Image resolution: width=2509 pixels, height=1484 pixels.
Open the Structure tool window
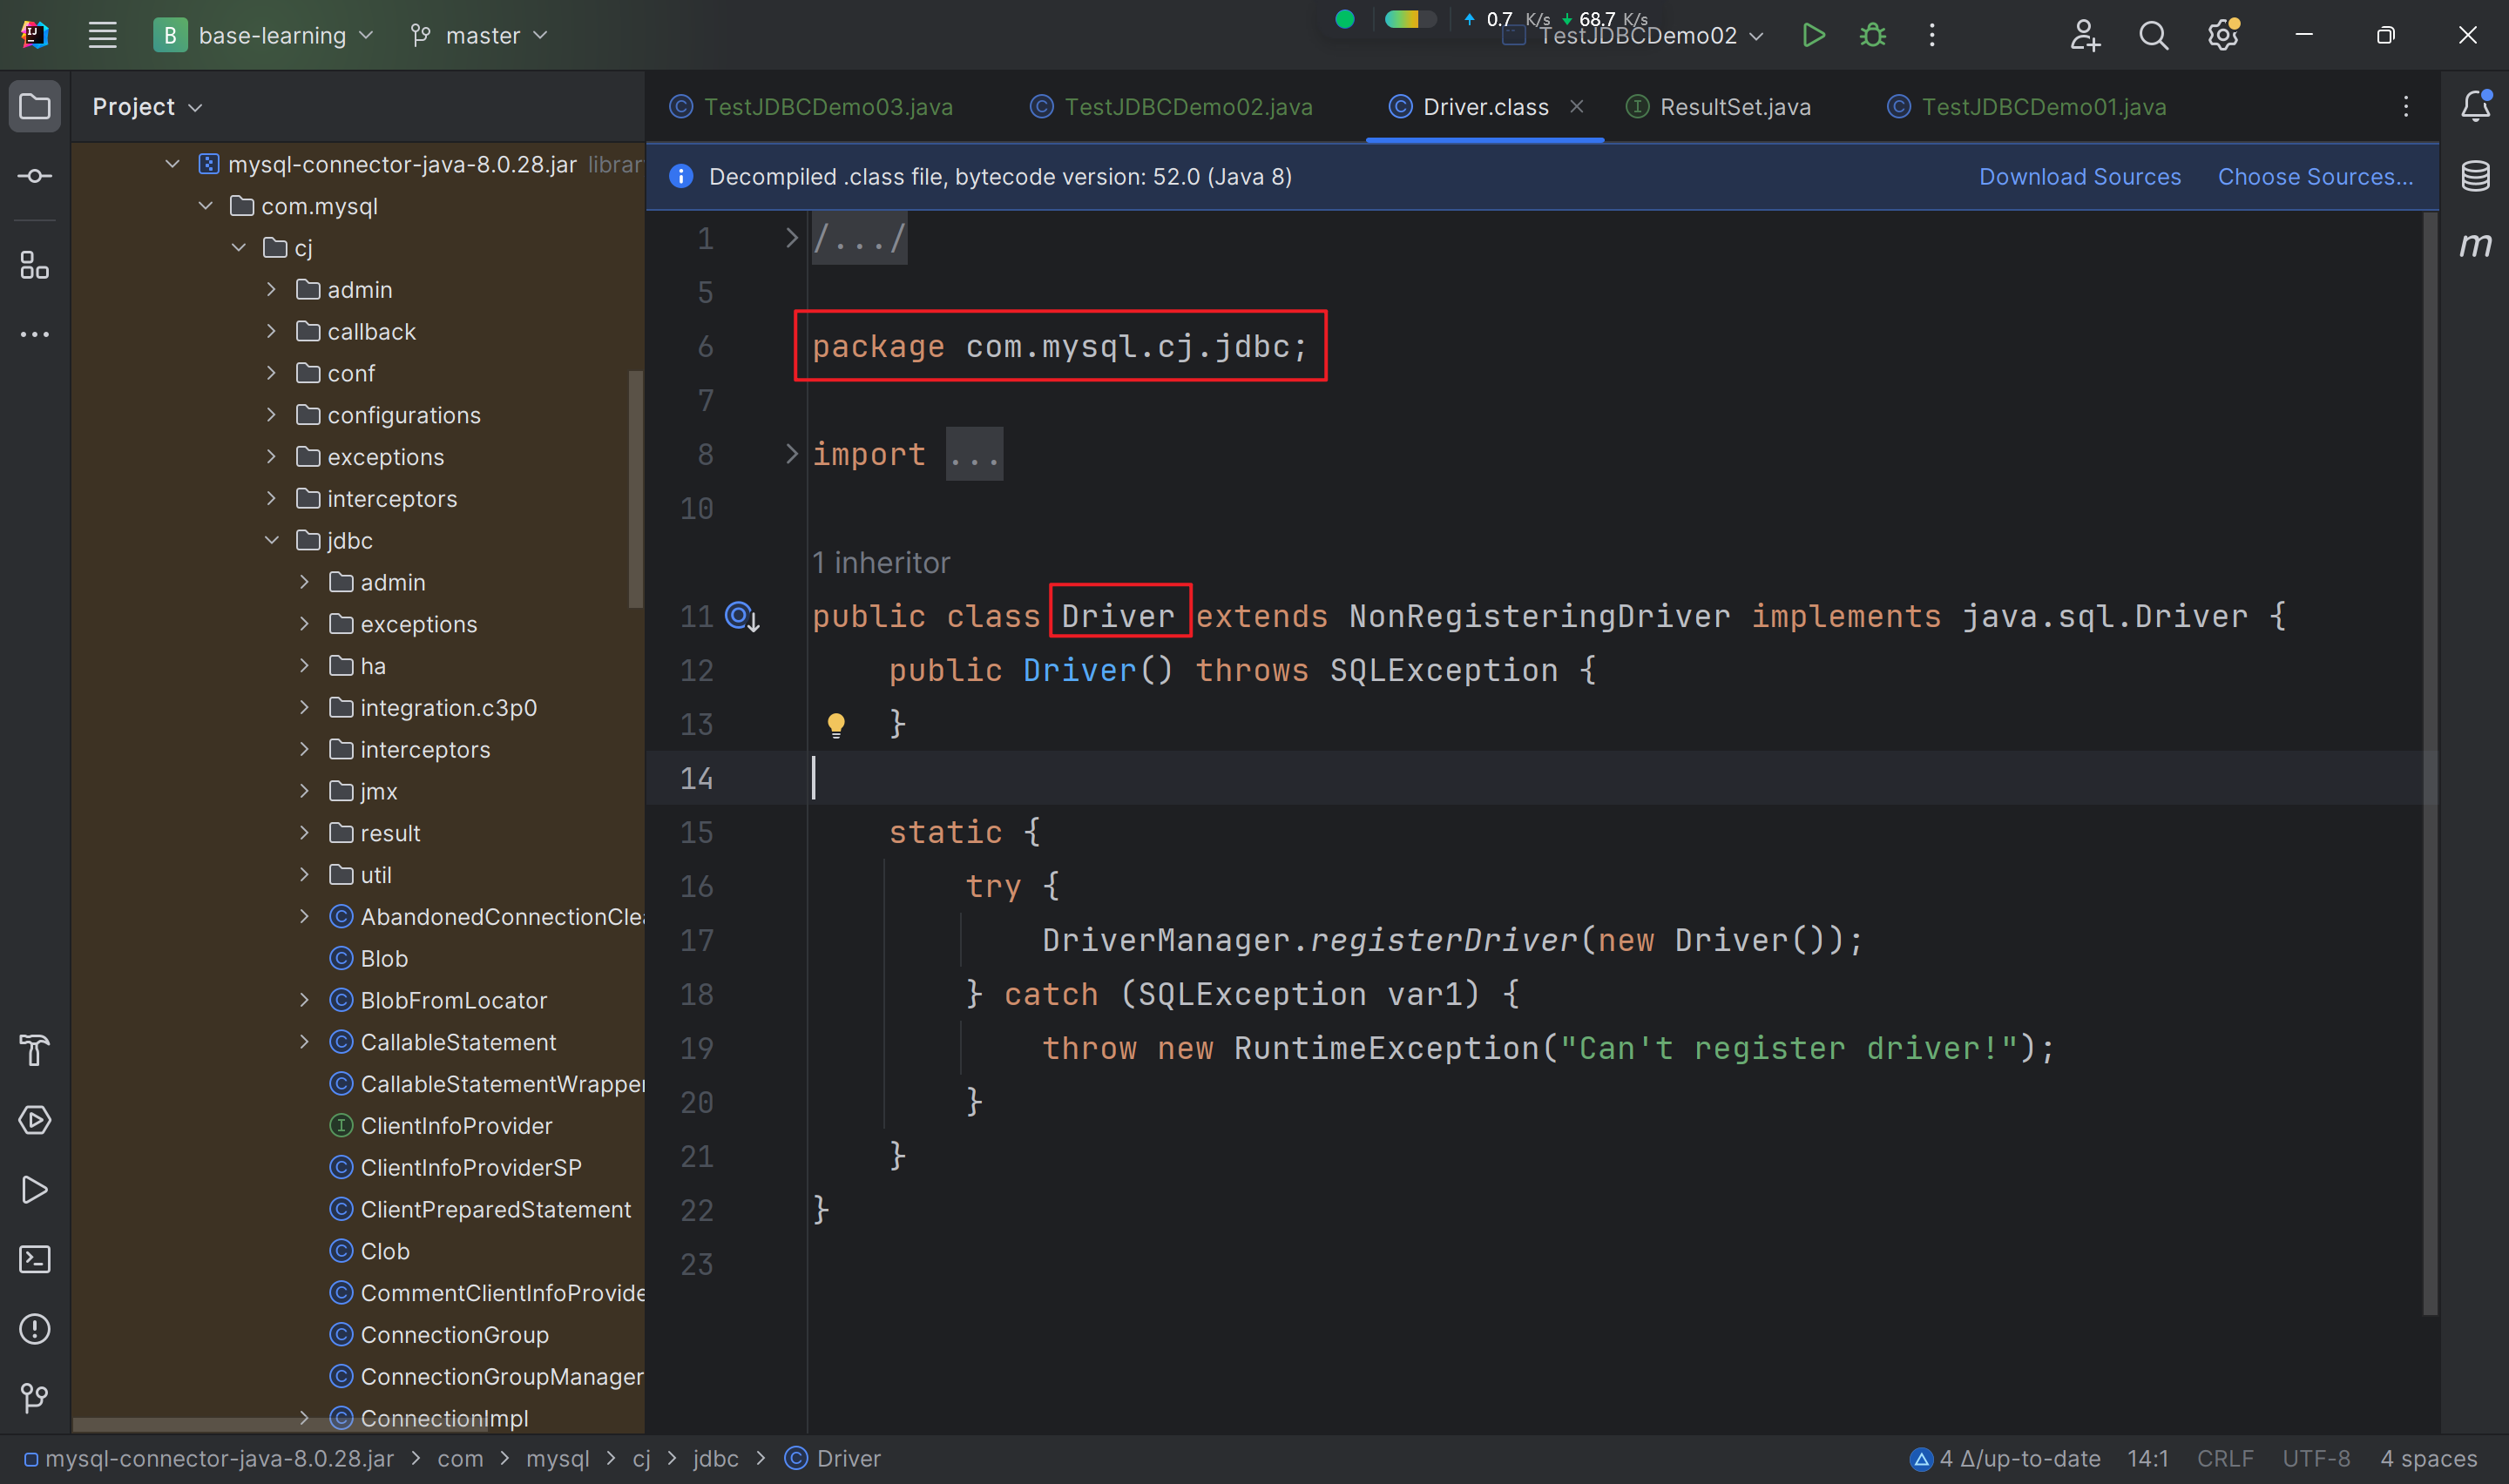point(35,265)
